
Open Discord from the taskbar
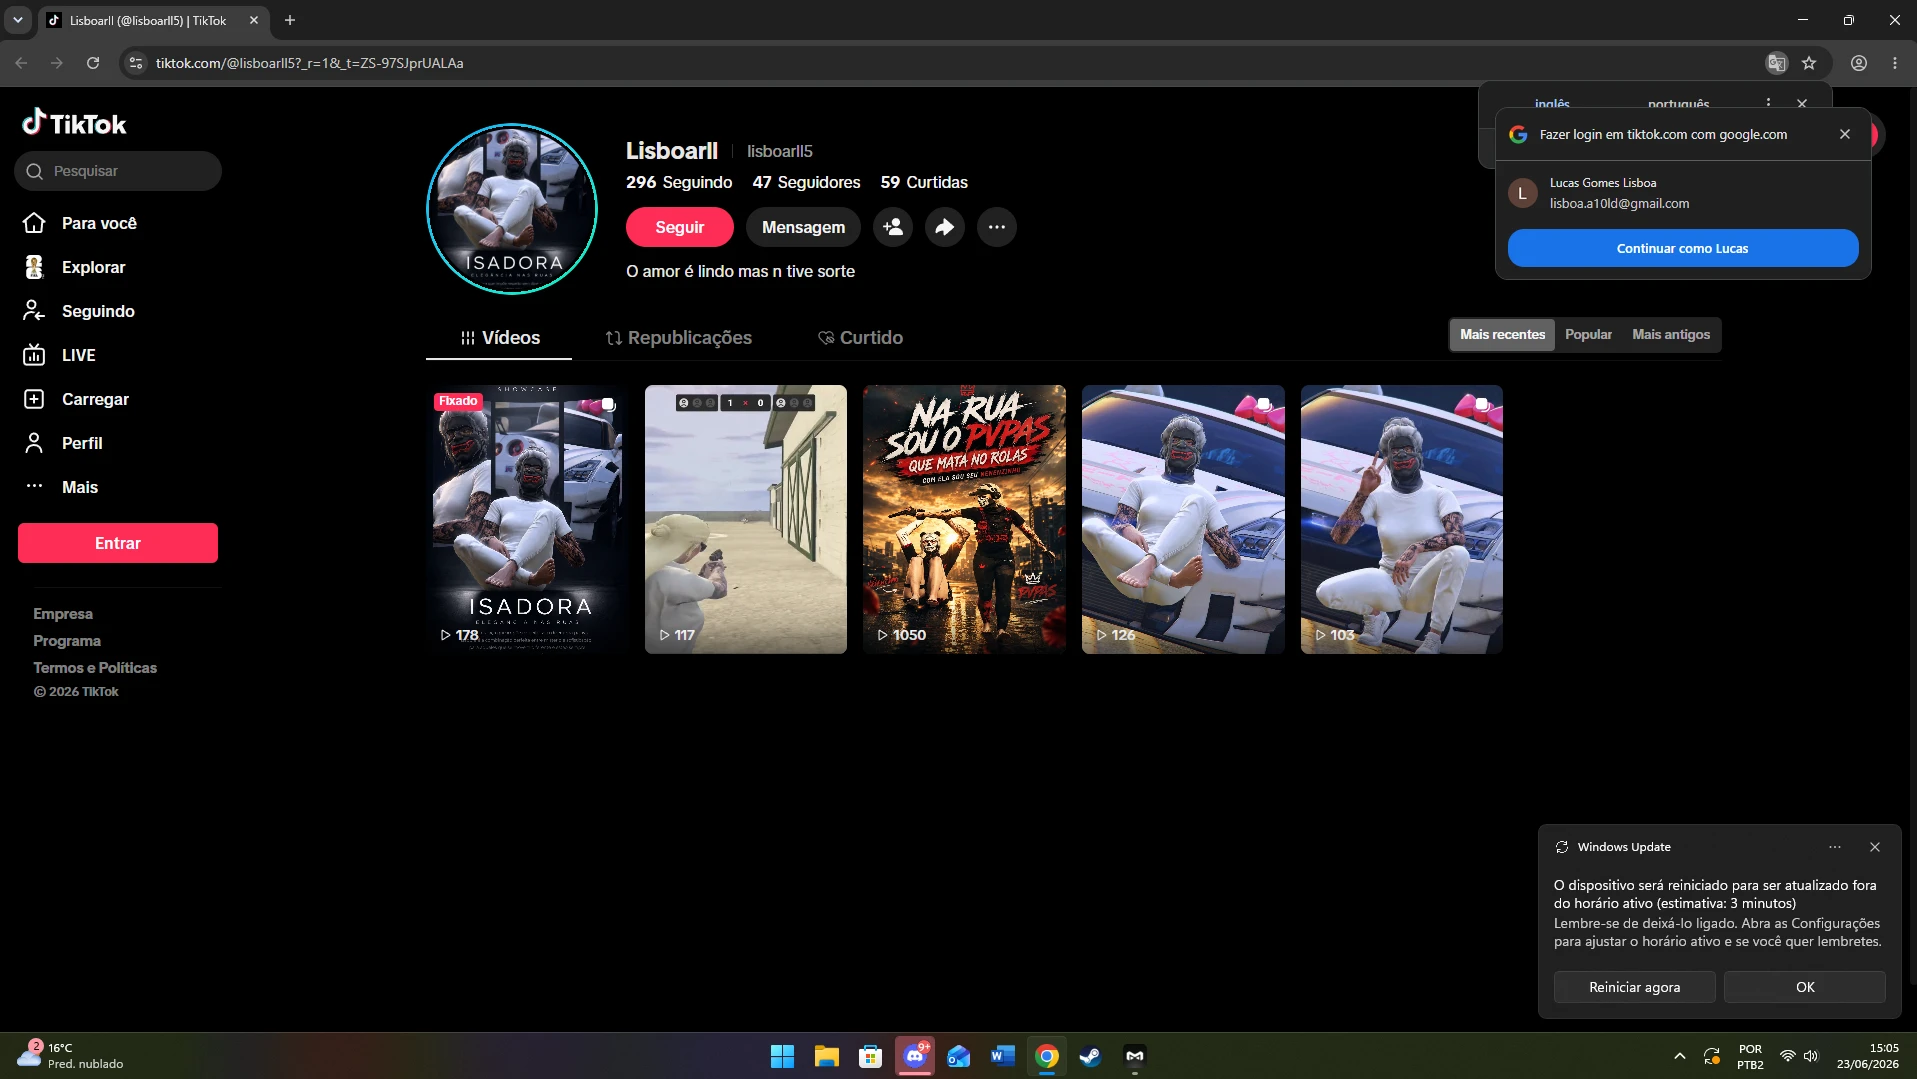point(915,1056)
